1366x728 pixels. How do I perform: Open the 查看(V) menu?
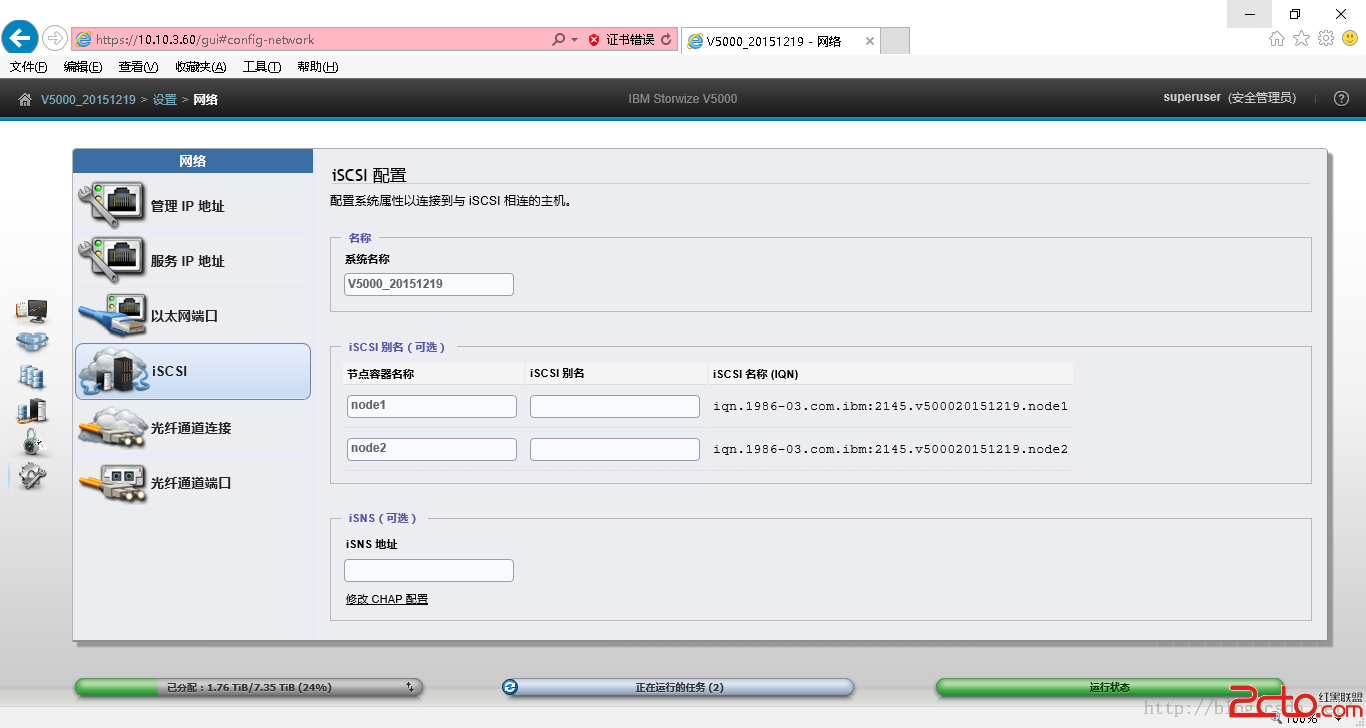(138, 67)
